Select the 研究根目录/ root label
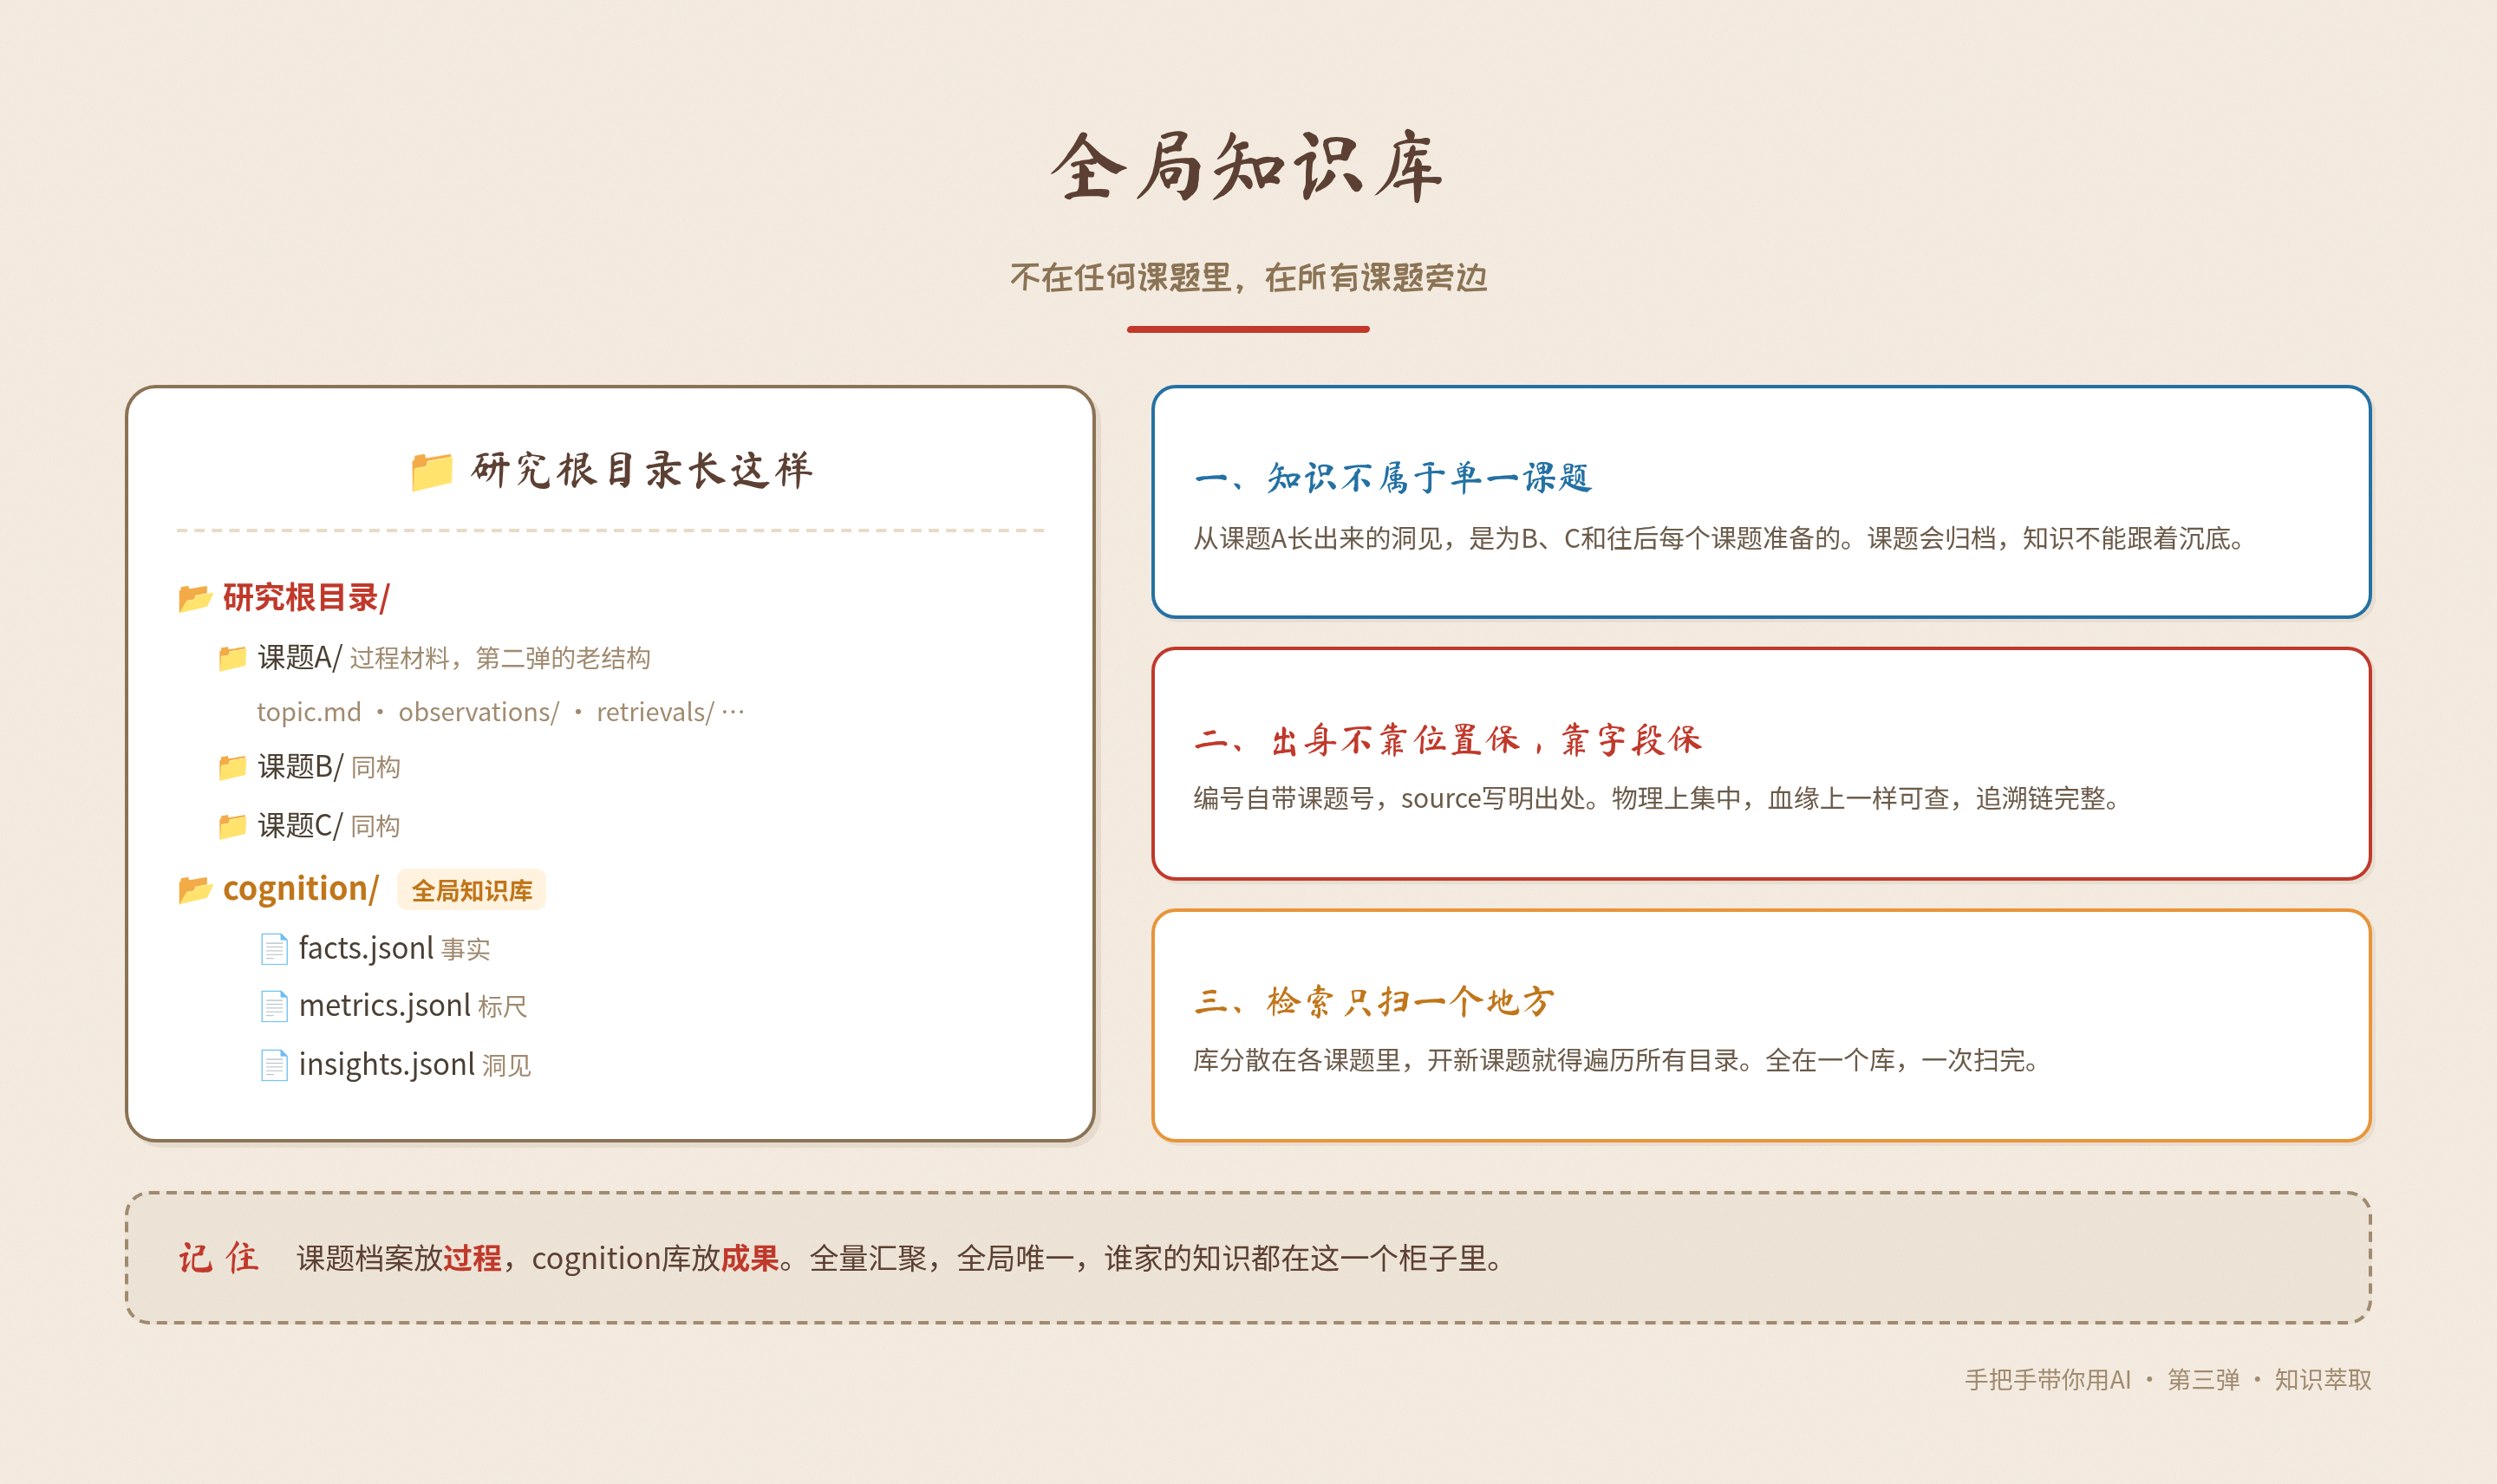This screenshot has width=2497, height=1484. tap(306, 598)
